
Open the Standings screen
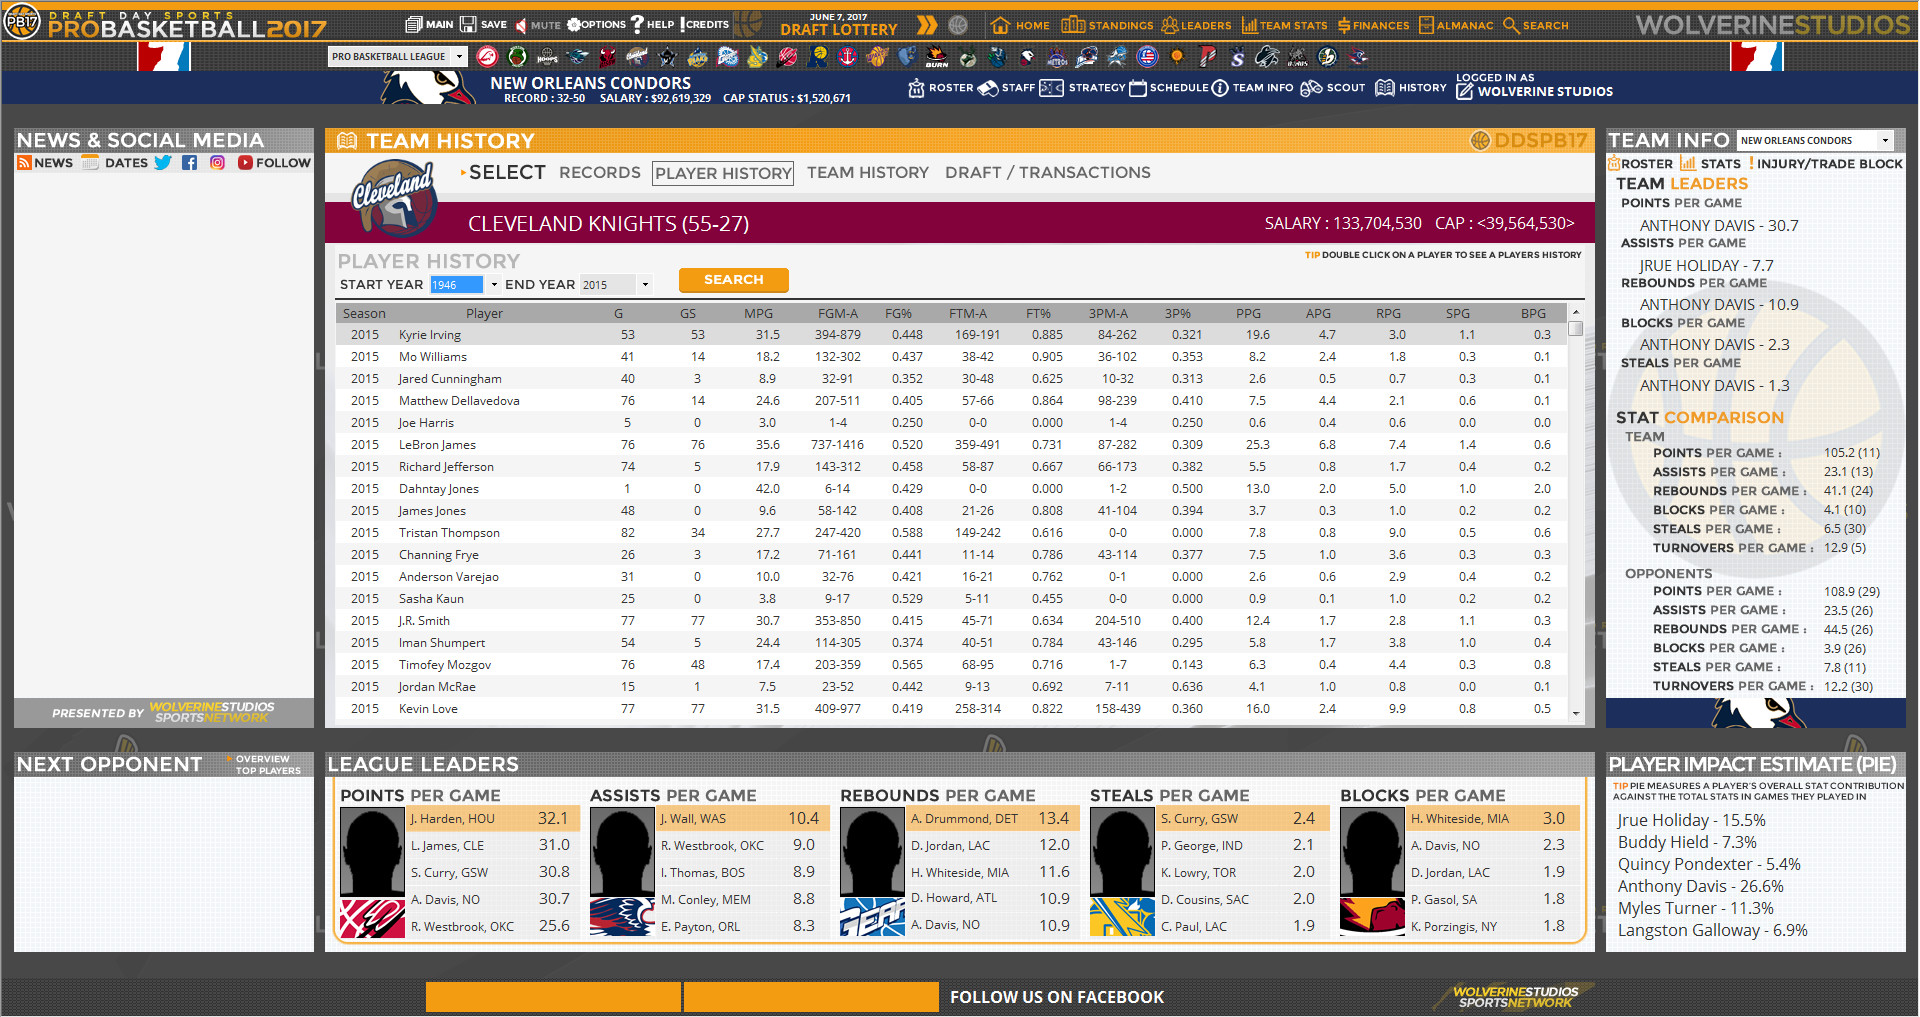pyautogui.click(x=1106, y=27)
